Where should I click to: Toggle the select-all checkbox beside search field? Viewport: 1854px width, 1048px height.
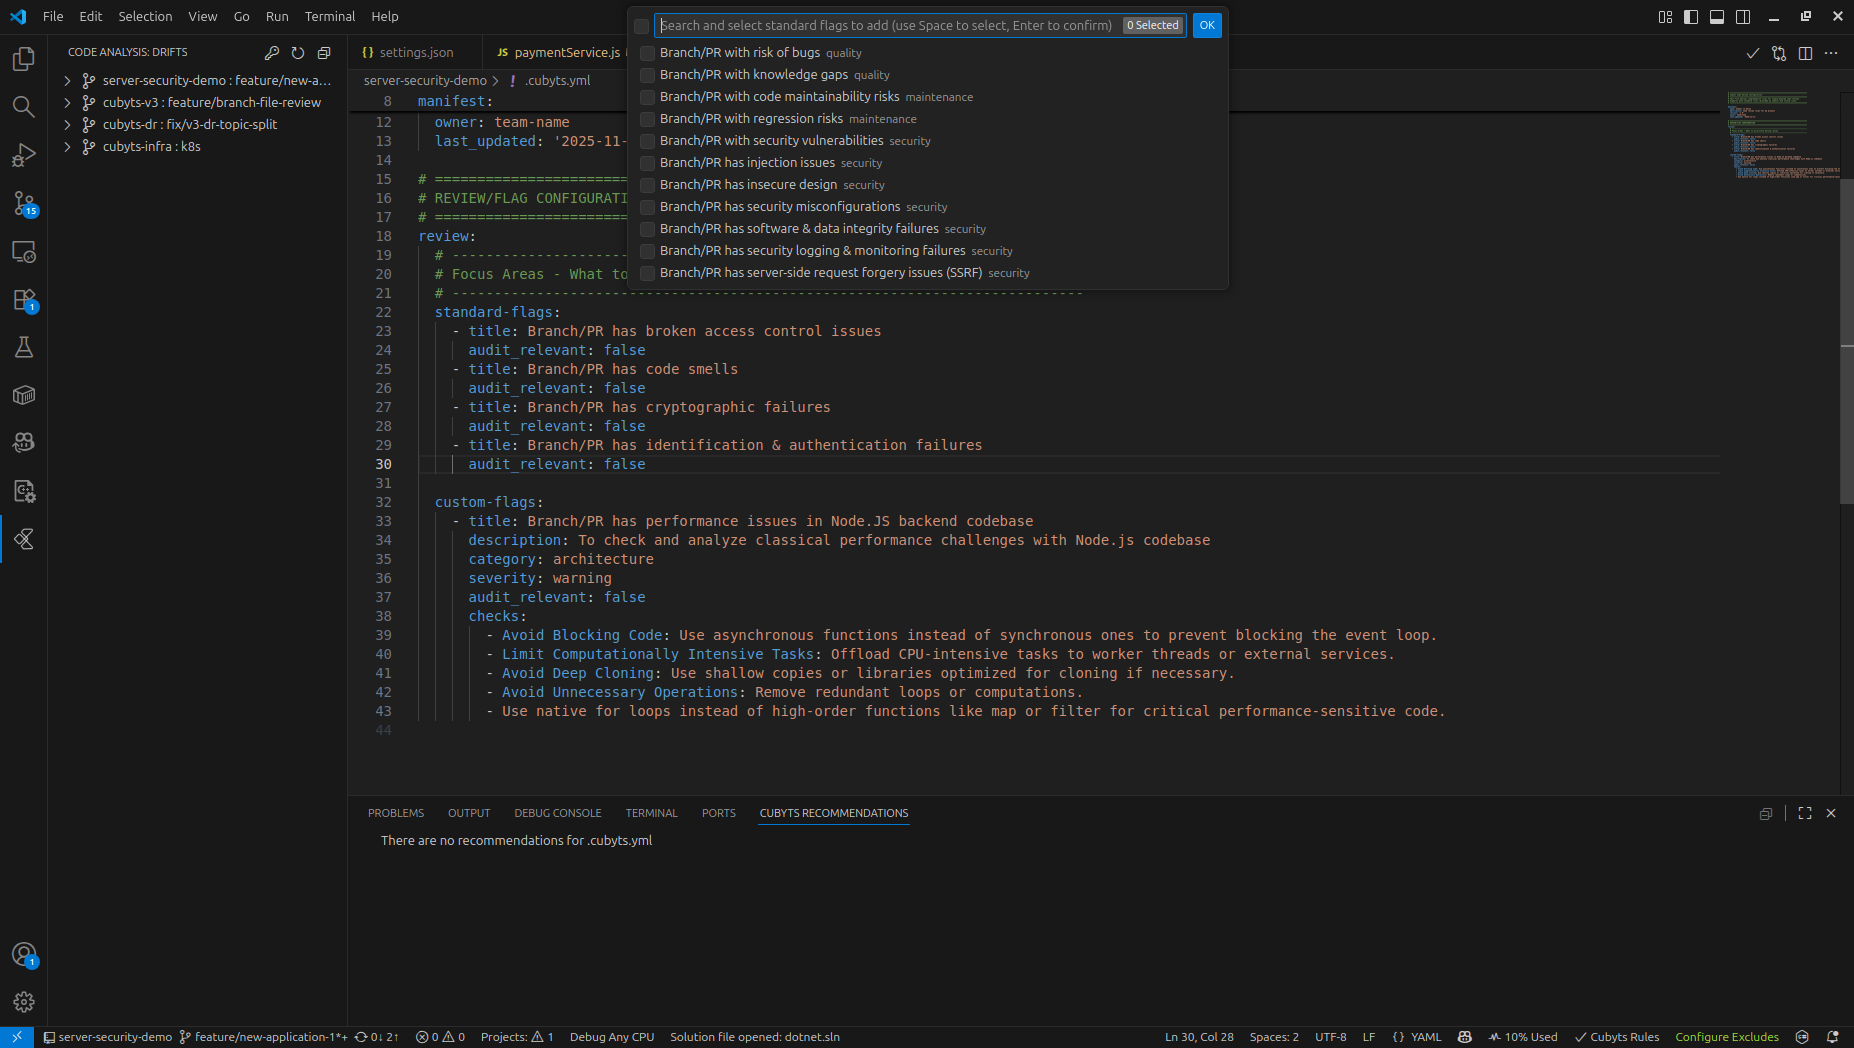(x=642, y=26)
